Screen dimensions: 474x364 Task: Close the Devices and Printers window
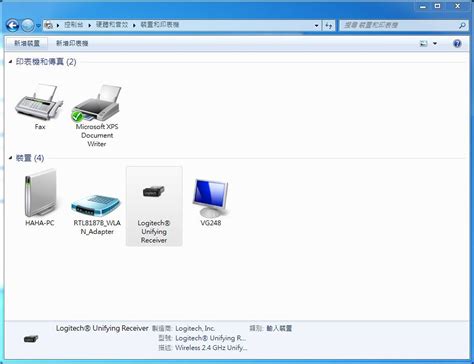pyautogui.click(x=458, y=6)
